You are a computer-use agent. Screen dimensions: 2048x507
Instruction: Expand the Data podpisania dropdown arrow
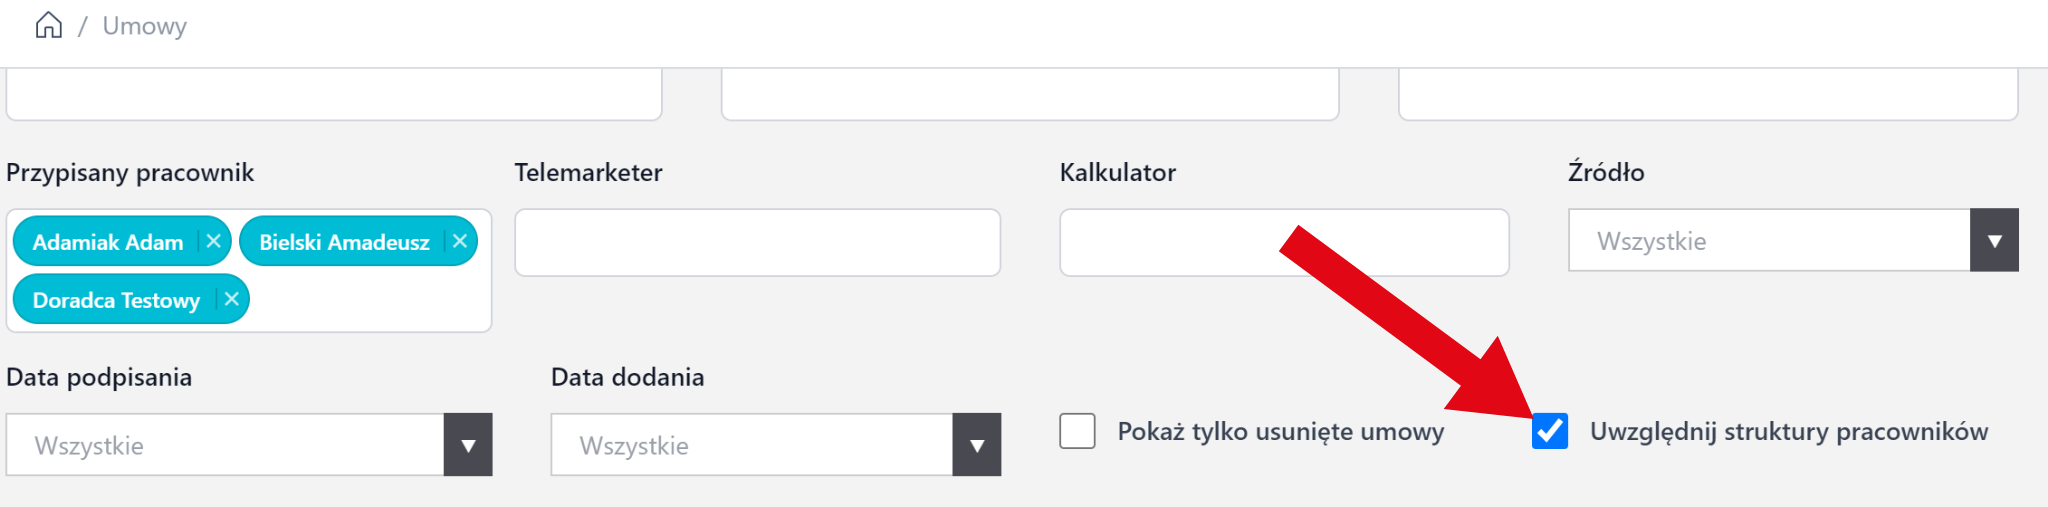click(468, 445)
